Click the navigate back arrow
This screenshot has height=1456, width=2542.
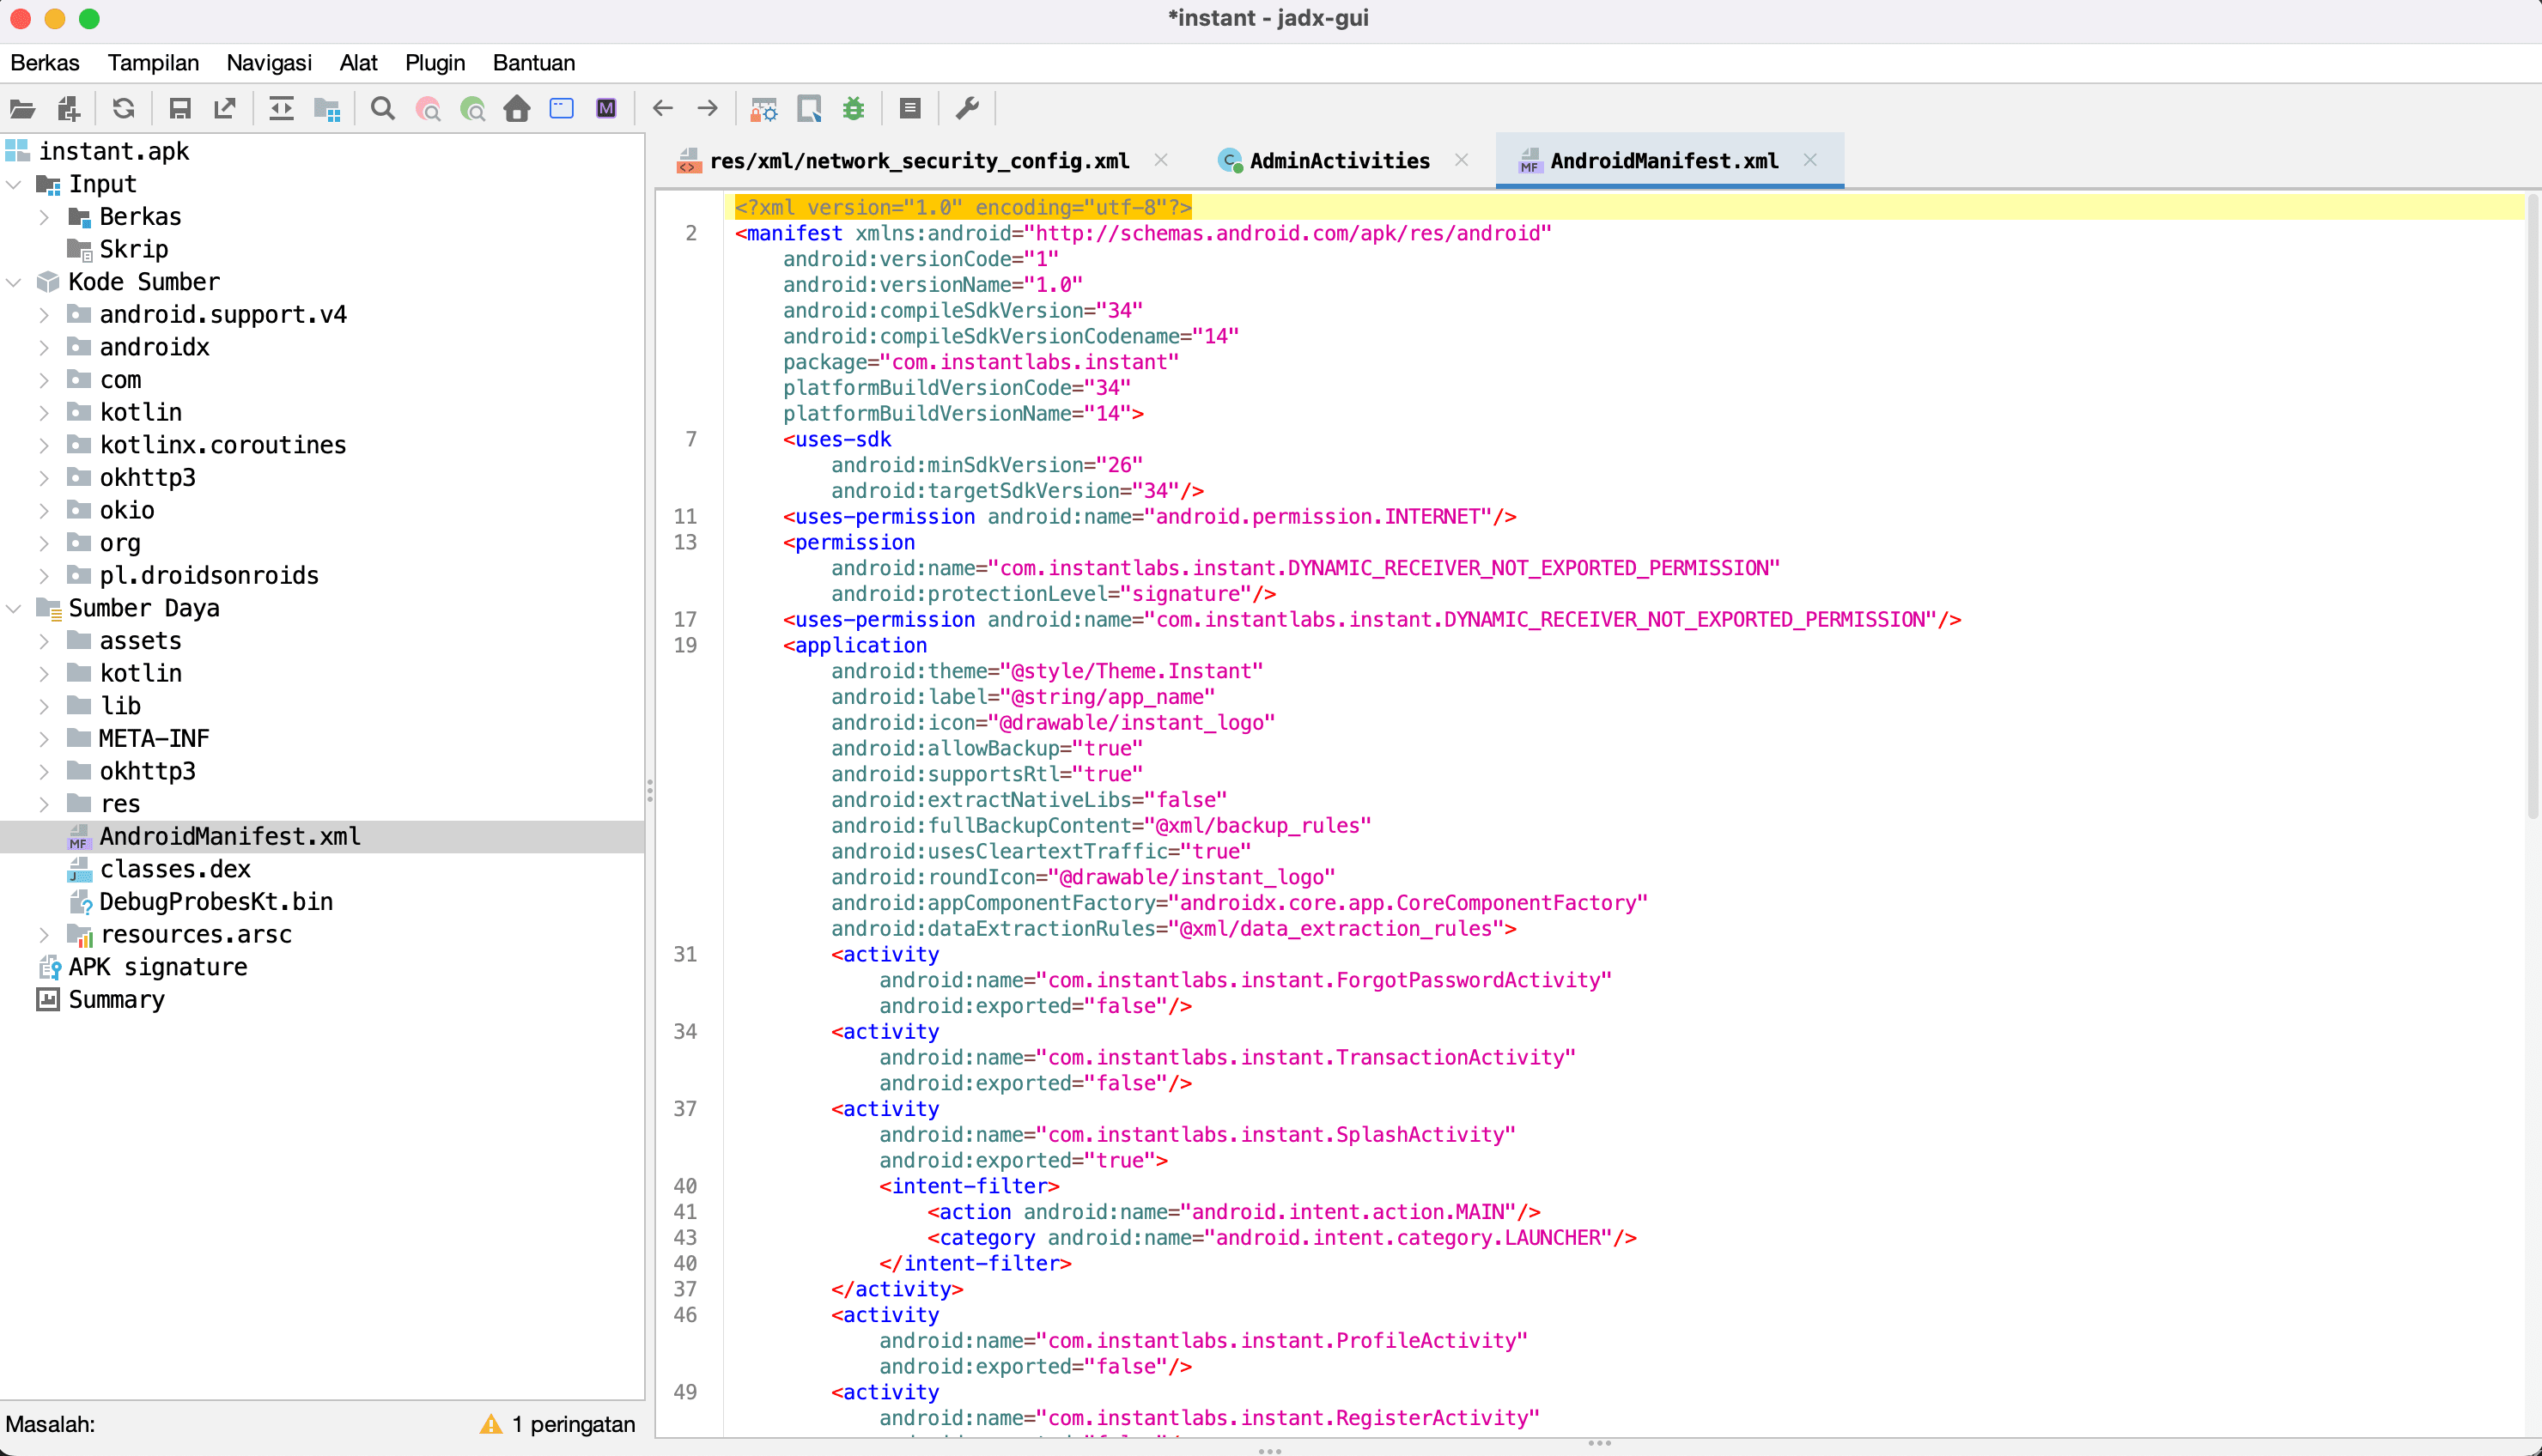(662, 109)
